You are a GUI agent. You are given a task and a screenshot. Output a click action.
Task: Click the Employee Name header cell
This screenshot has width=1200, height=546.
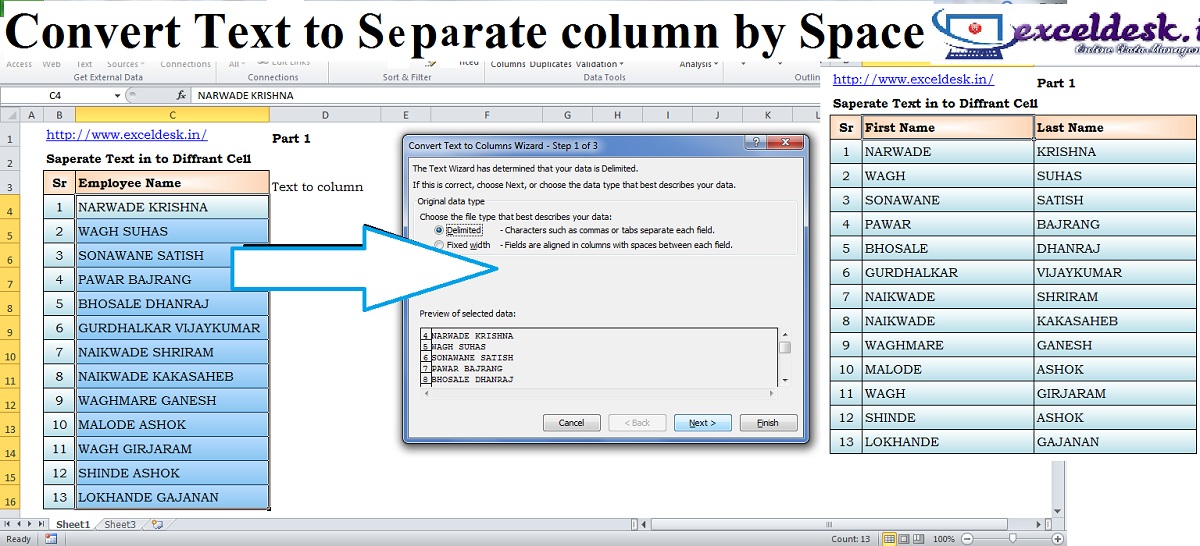(172, 183)
